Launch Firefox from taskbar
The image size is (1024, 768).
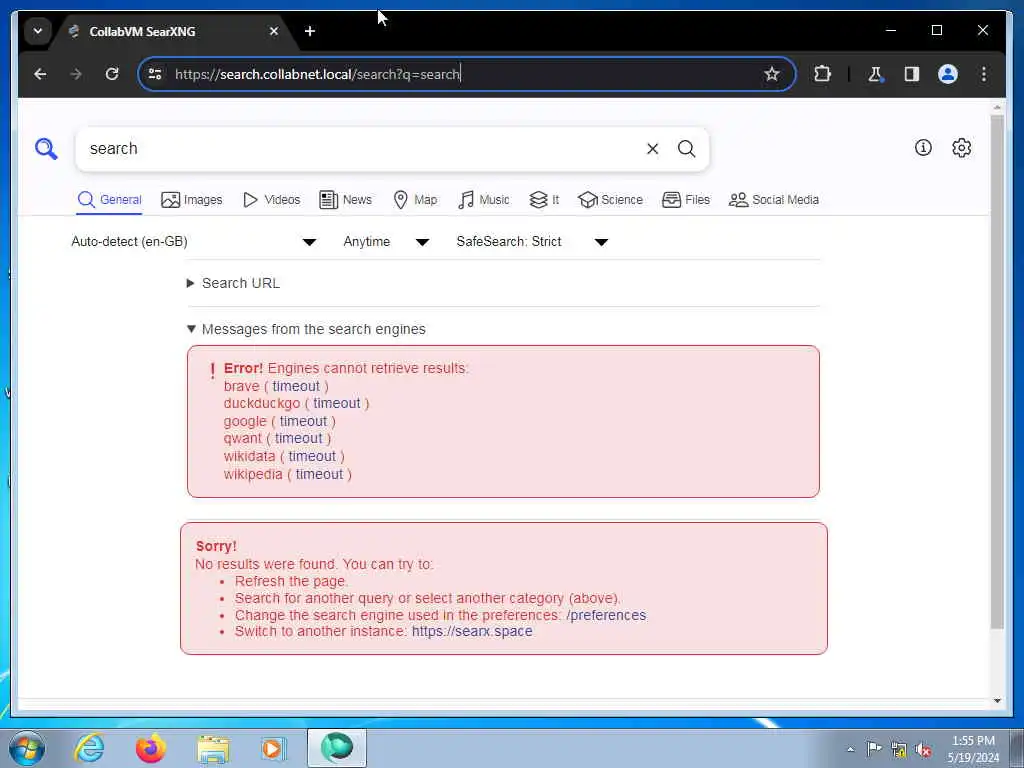coord(150,748)
